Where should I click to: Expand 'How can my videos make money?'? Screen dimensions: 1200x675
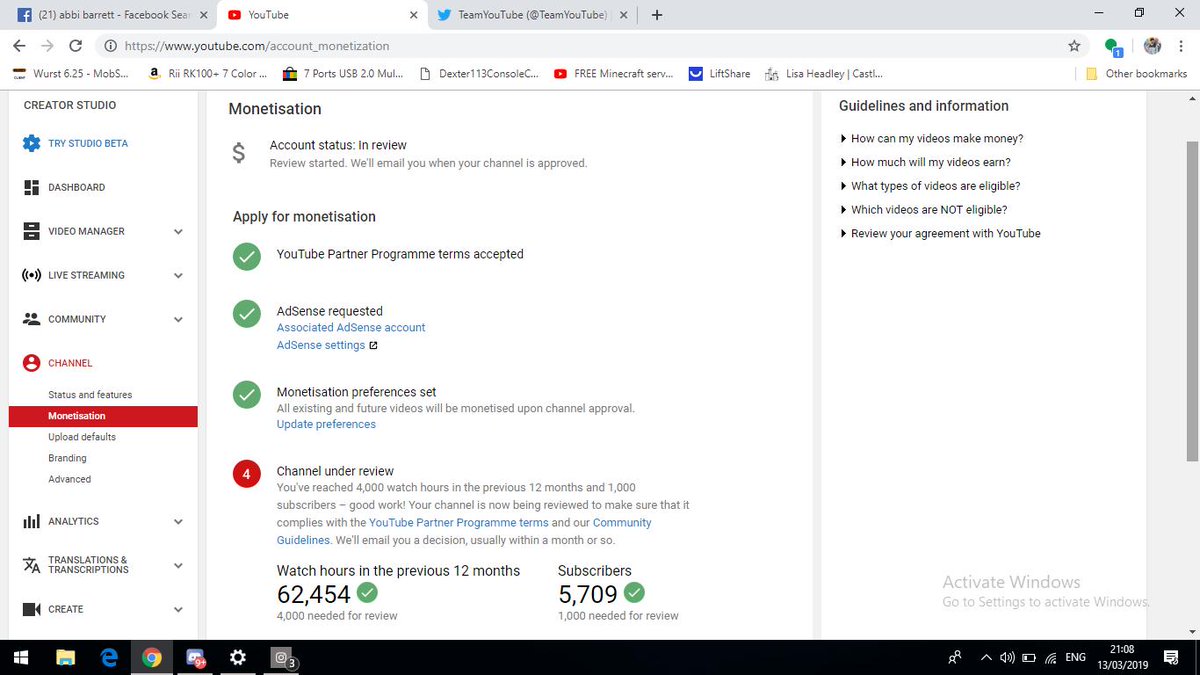931,139
